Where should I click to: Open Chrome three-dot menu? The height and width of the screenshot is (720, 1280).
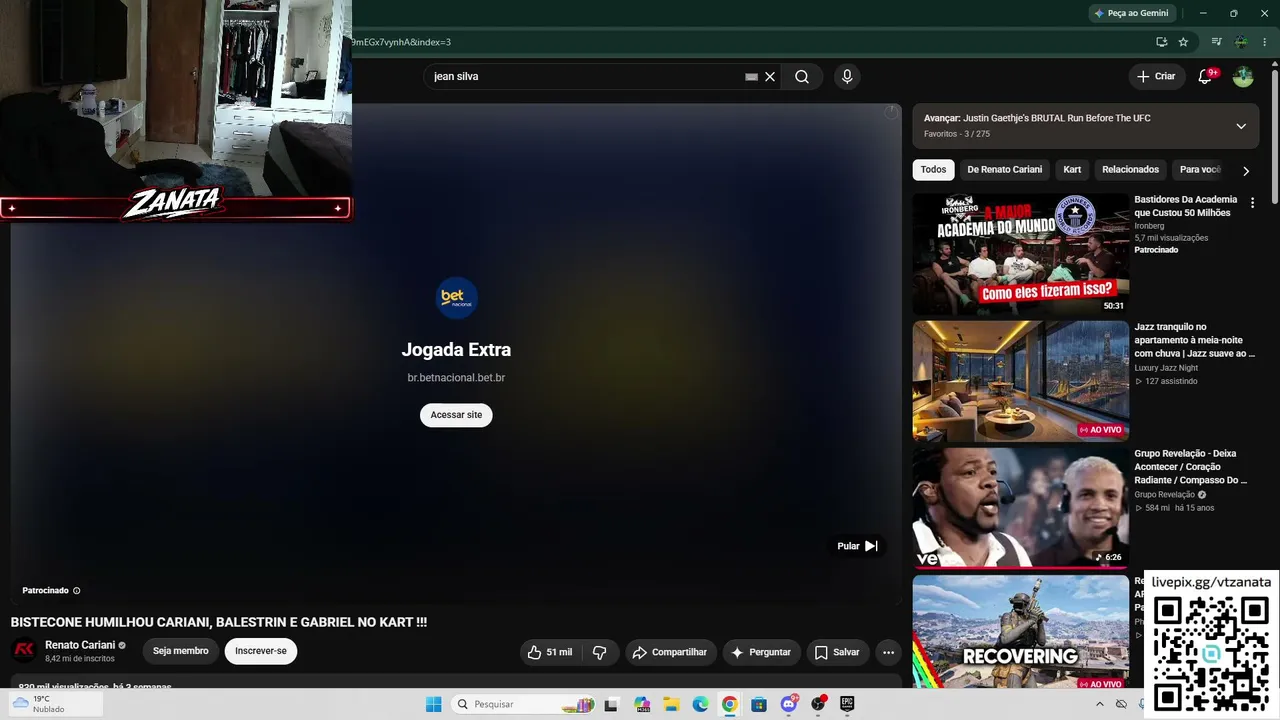tap(1264, 42)
